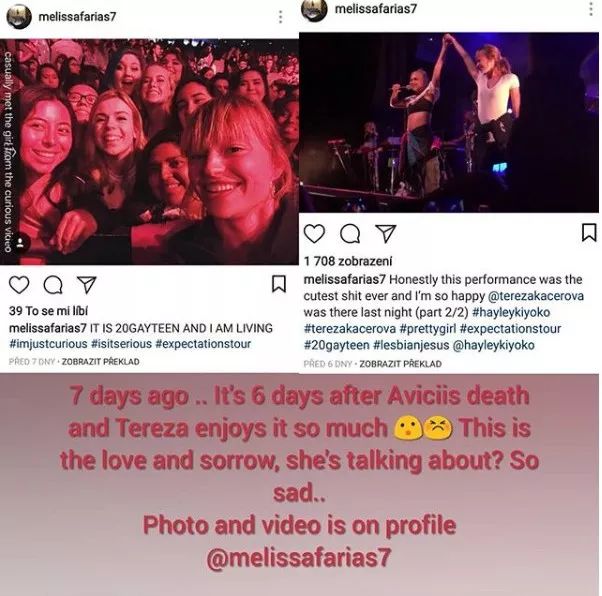602x596 pixels.
Task: Send the right performance video post
Action: tap(385, 233)
